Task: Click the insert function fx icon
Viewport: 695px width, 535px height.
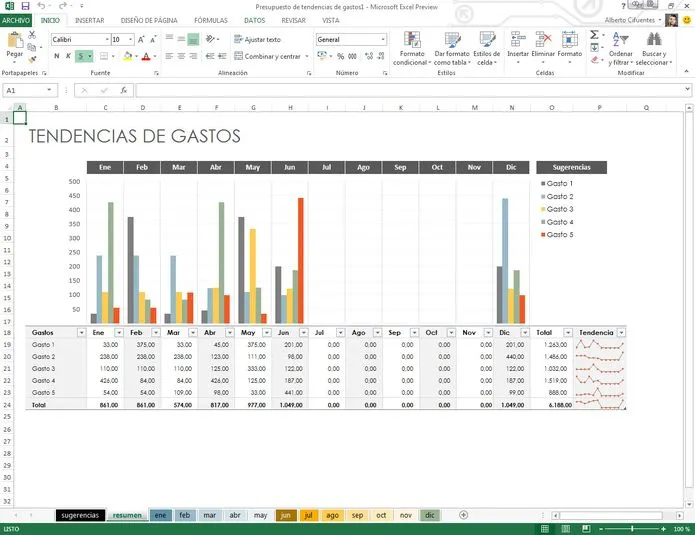Action: tap(124, 90)
